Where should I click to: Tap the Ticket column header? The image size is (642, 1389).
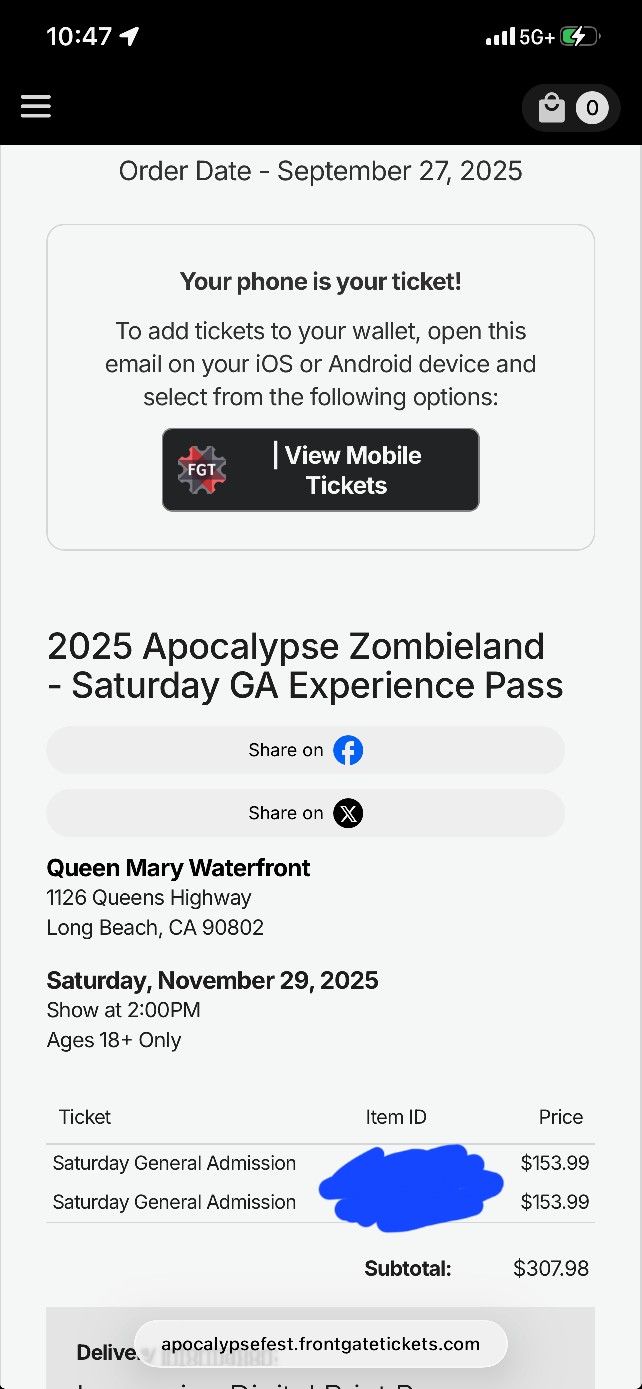84,1117
